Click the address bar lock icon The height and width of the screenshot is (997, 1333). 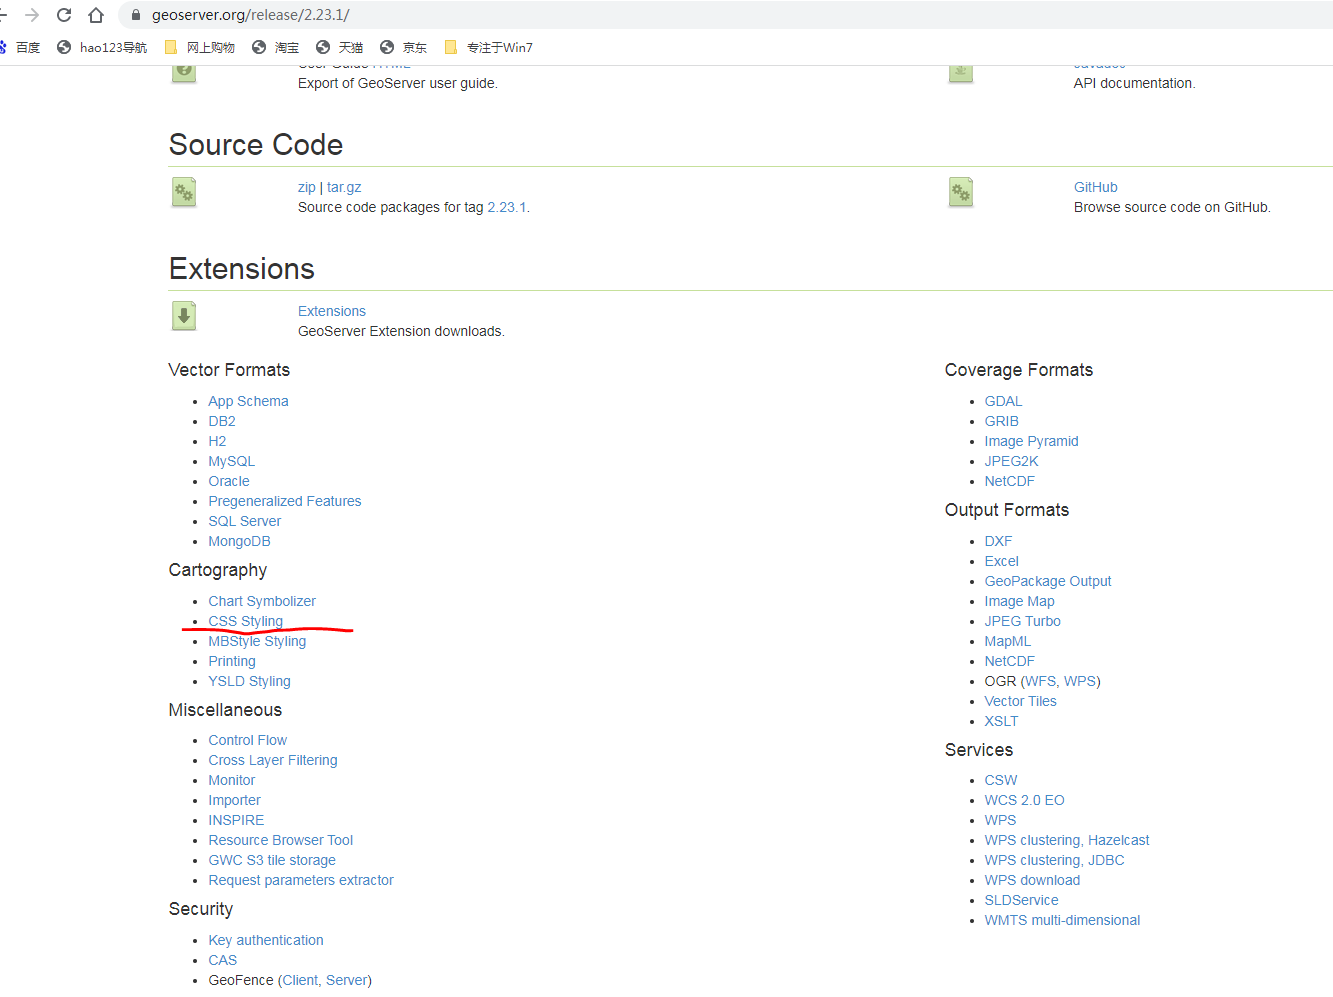click(x=136, y=15)
